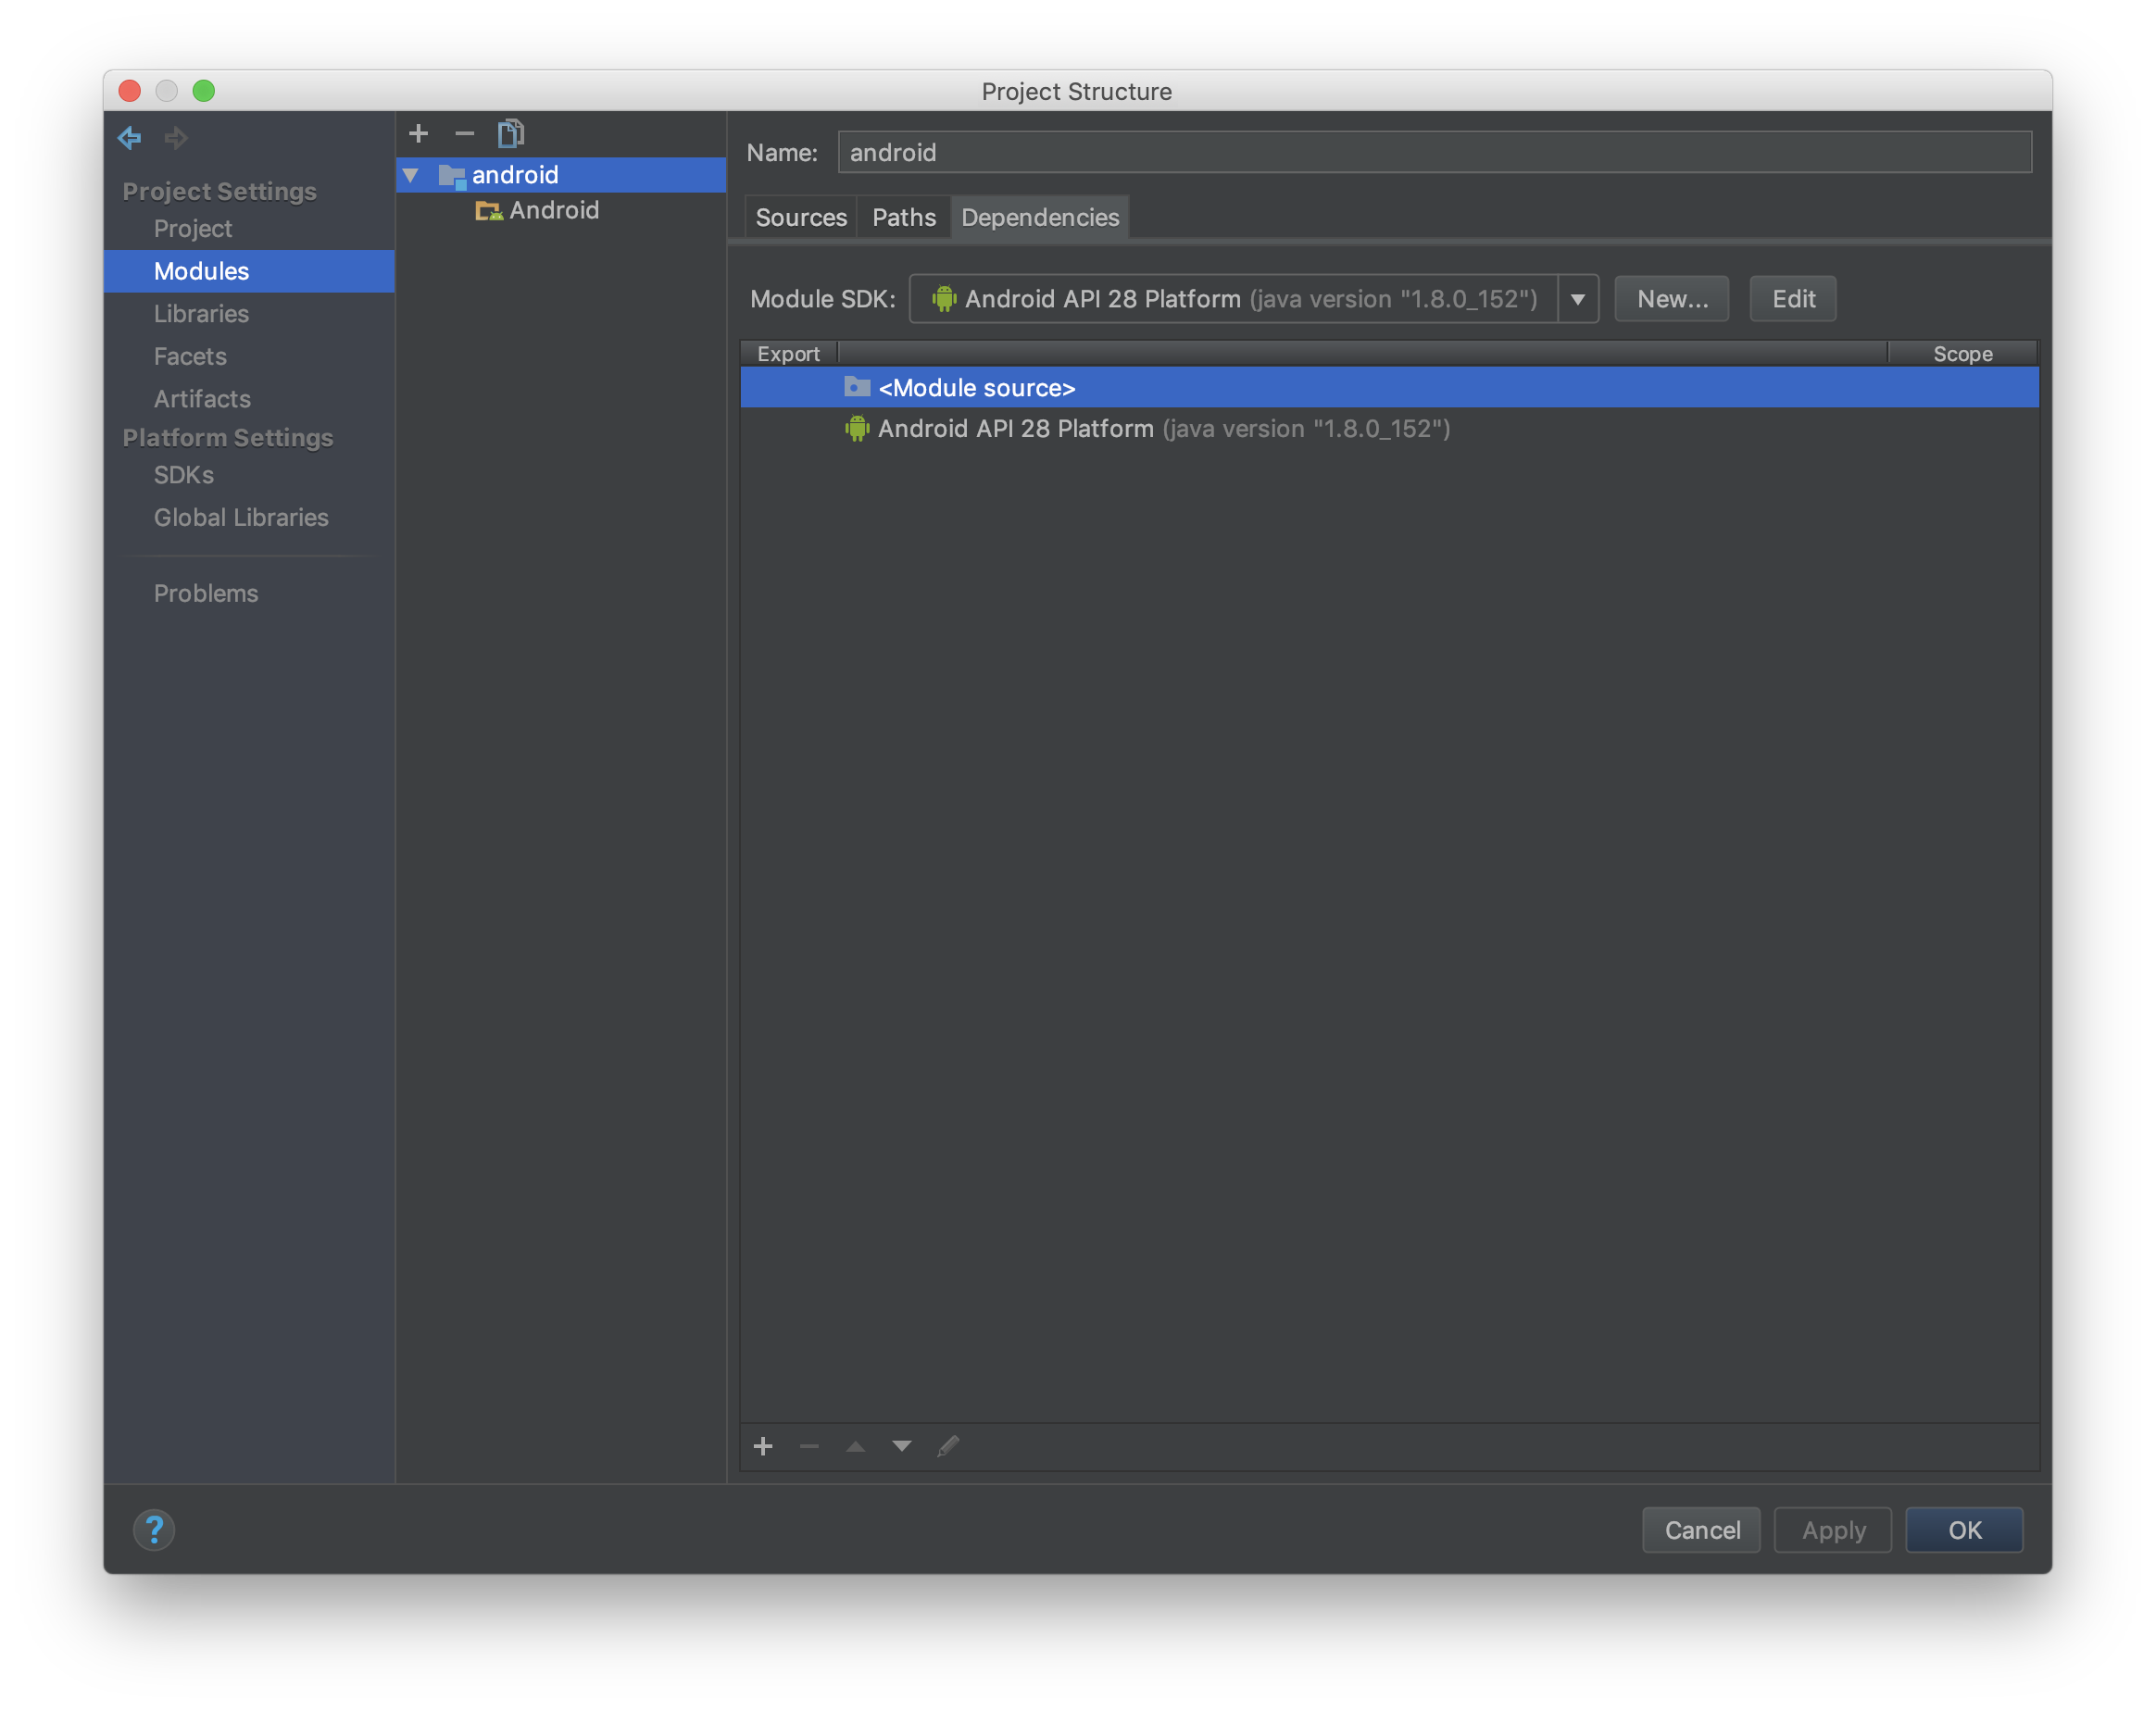Click the back navigation arrow
Viewport: 2156px width, 1711px height.
pyautogui.click(x=130, y=137)
